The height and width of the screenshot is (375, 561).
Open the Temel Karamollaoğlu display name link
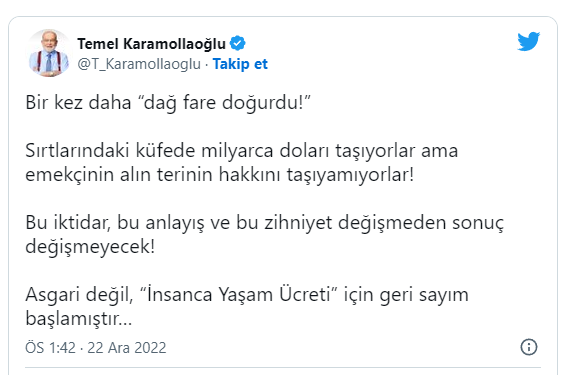pyautogui.click(x=151, y=44)
